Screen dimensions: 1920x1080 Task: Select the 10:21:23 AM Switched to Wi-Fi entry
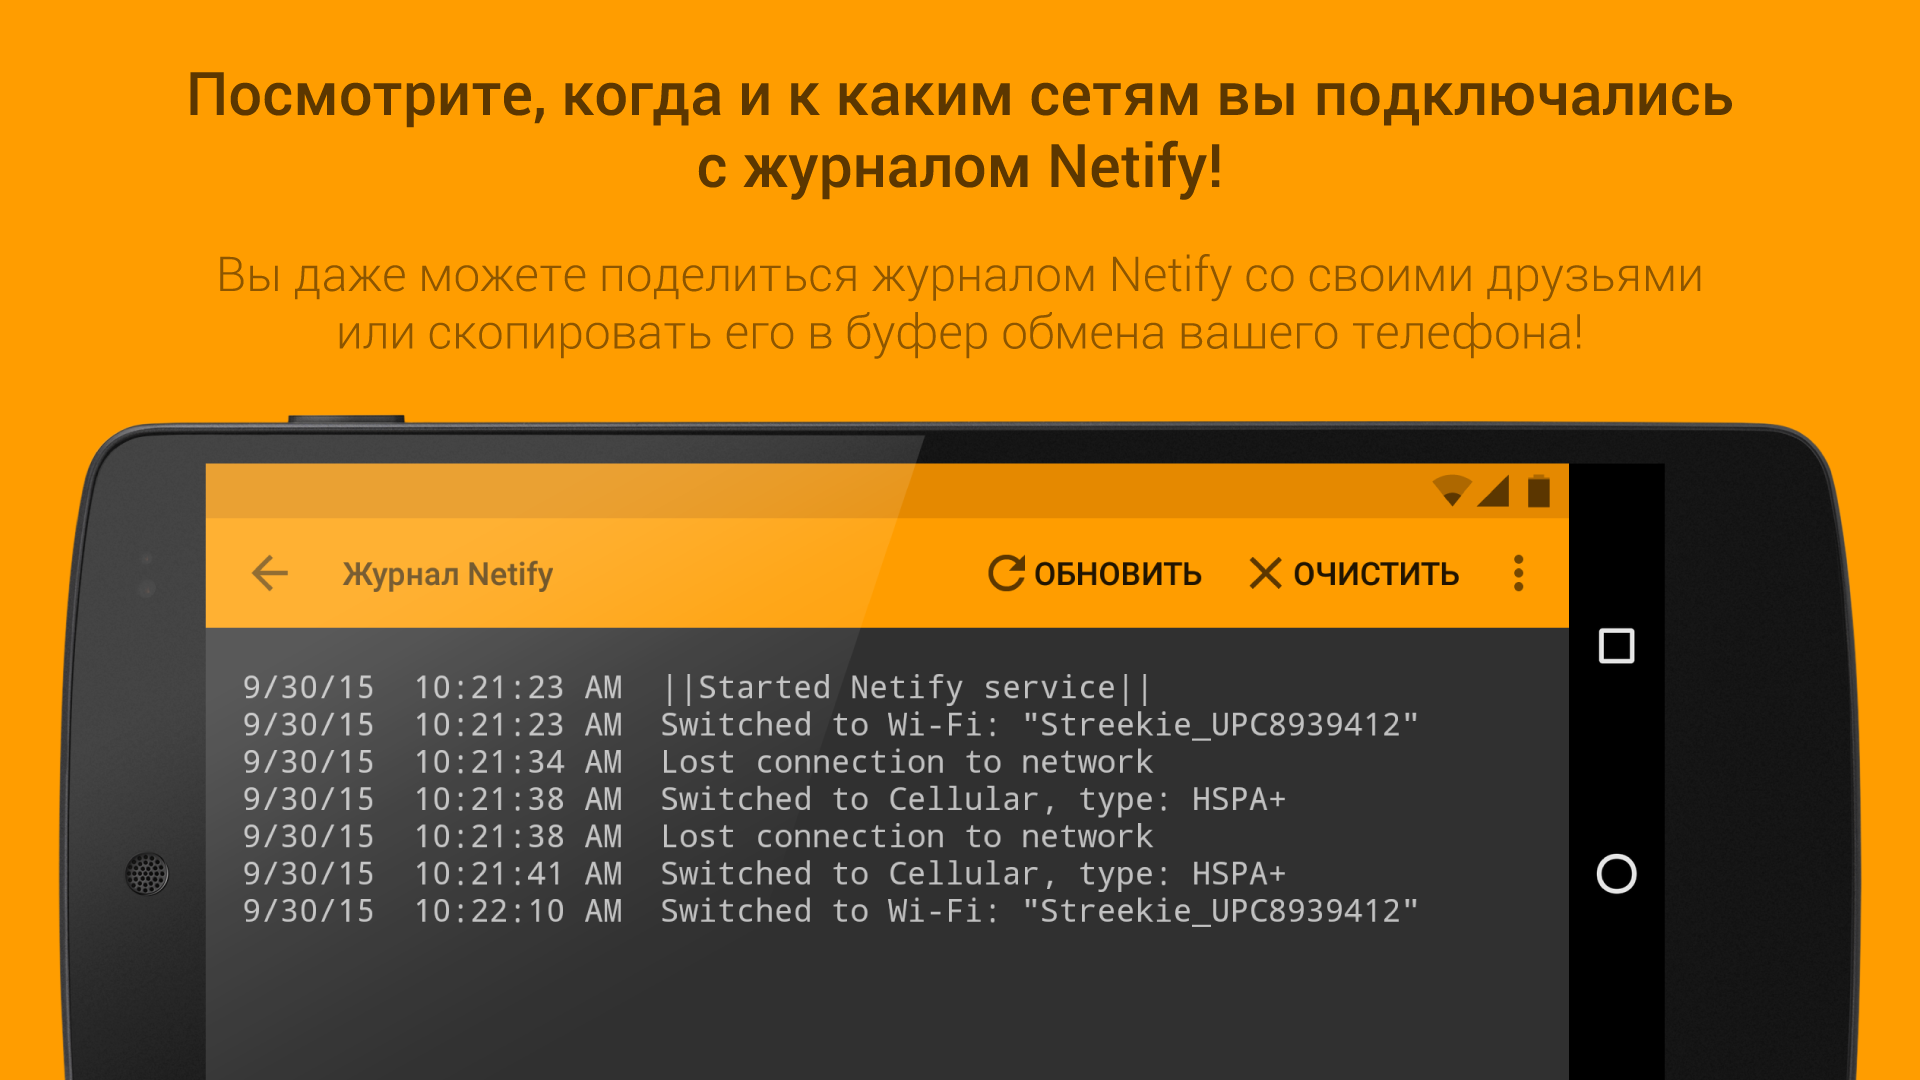point(830,724)
